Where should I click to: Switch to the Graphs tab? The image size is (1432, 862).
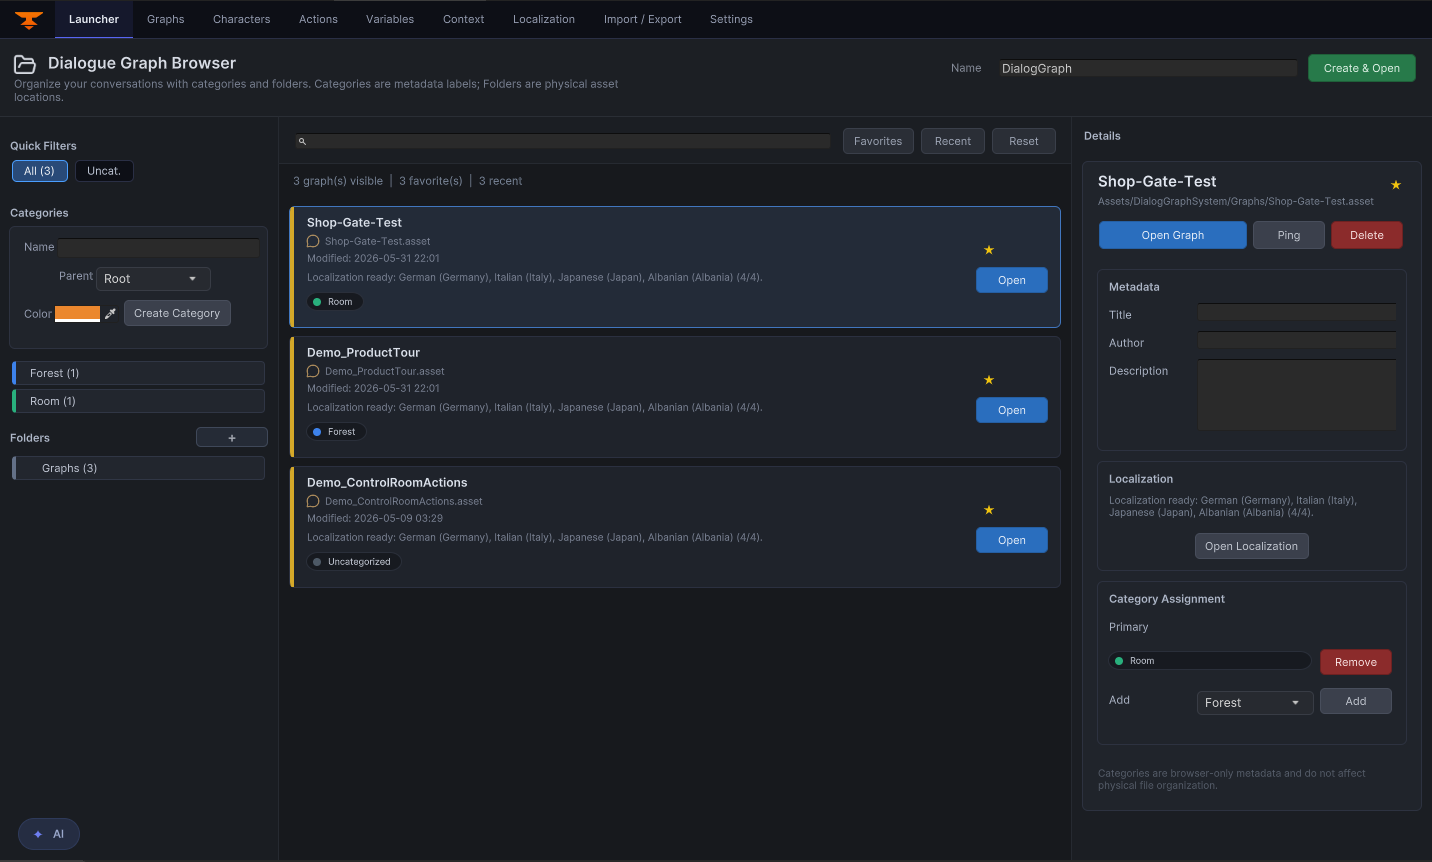pos(166,19)
